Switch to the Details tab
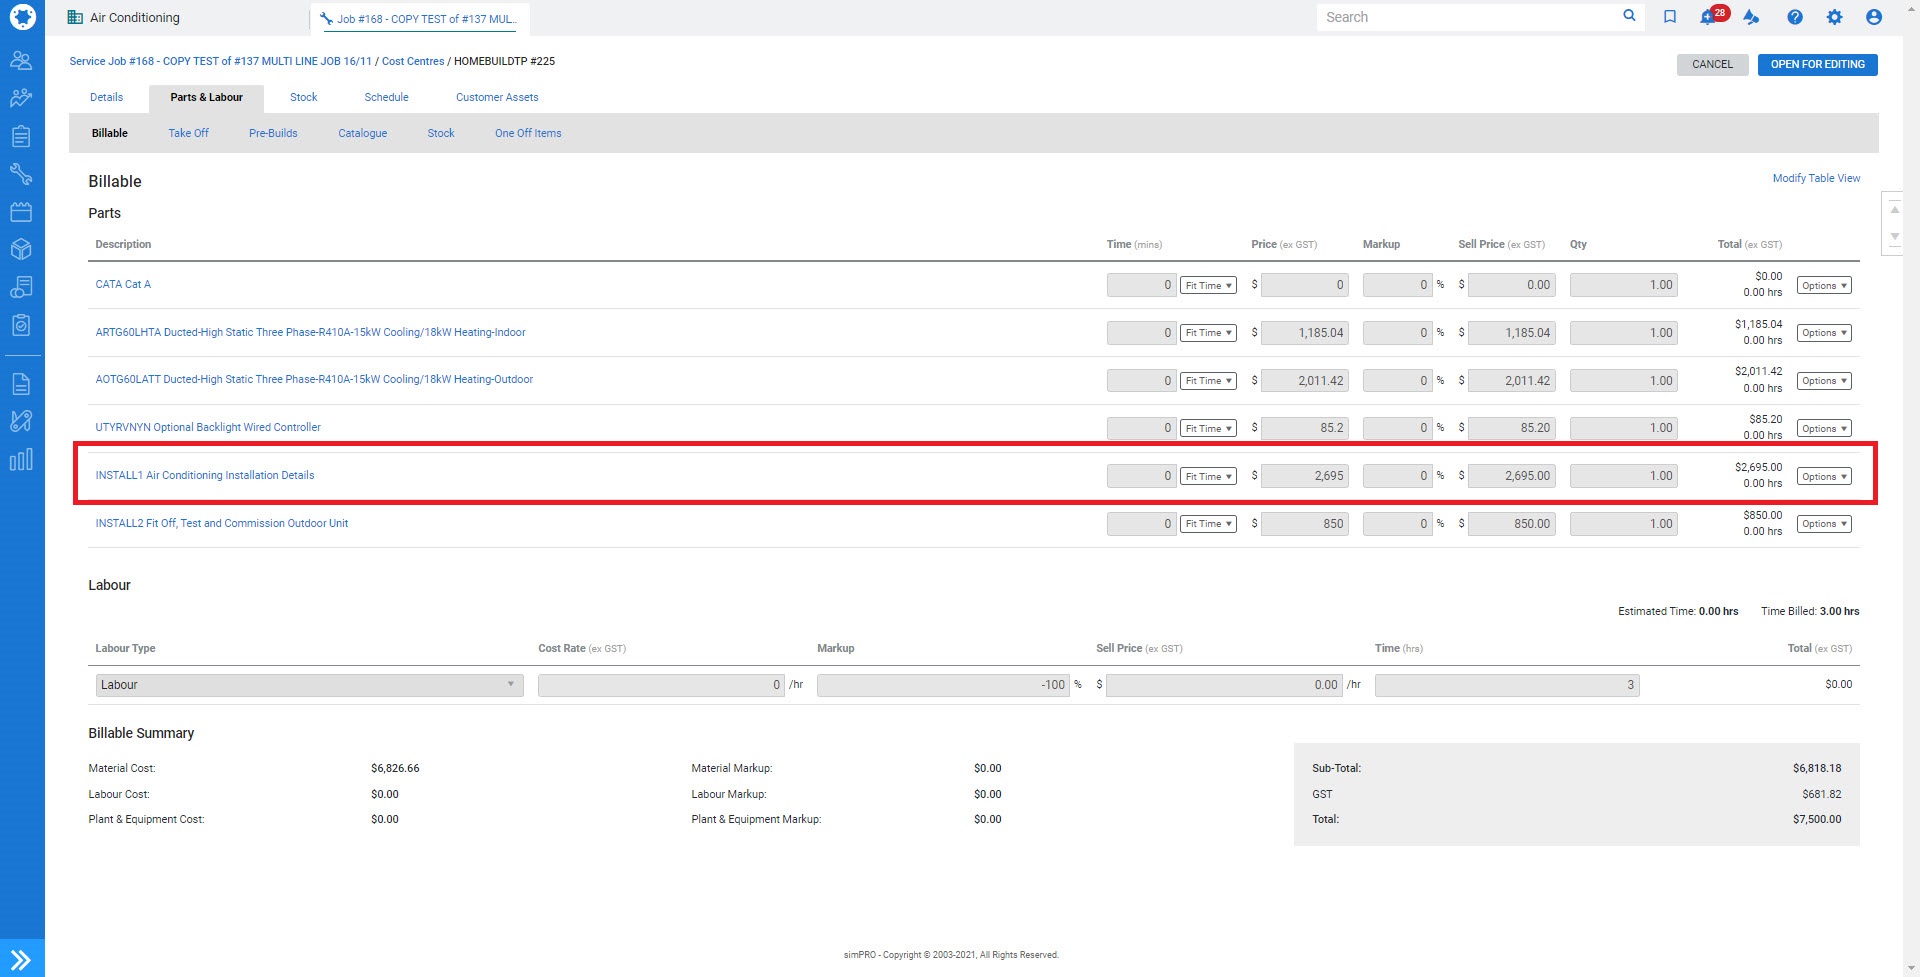Viewport: 1920px width, 977px height. tap(107, 97)
